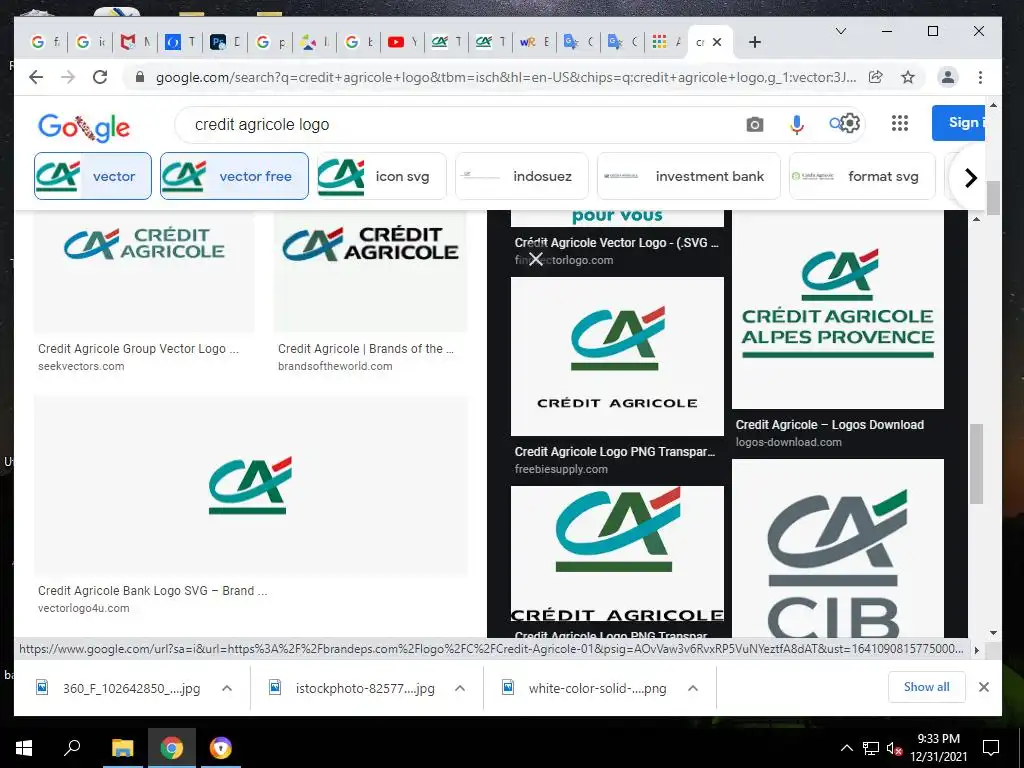Switch to the YouTube tab
The image size is (1024, 768).
click(x=404, y=42)
